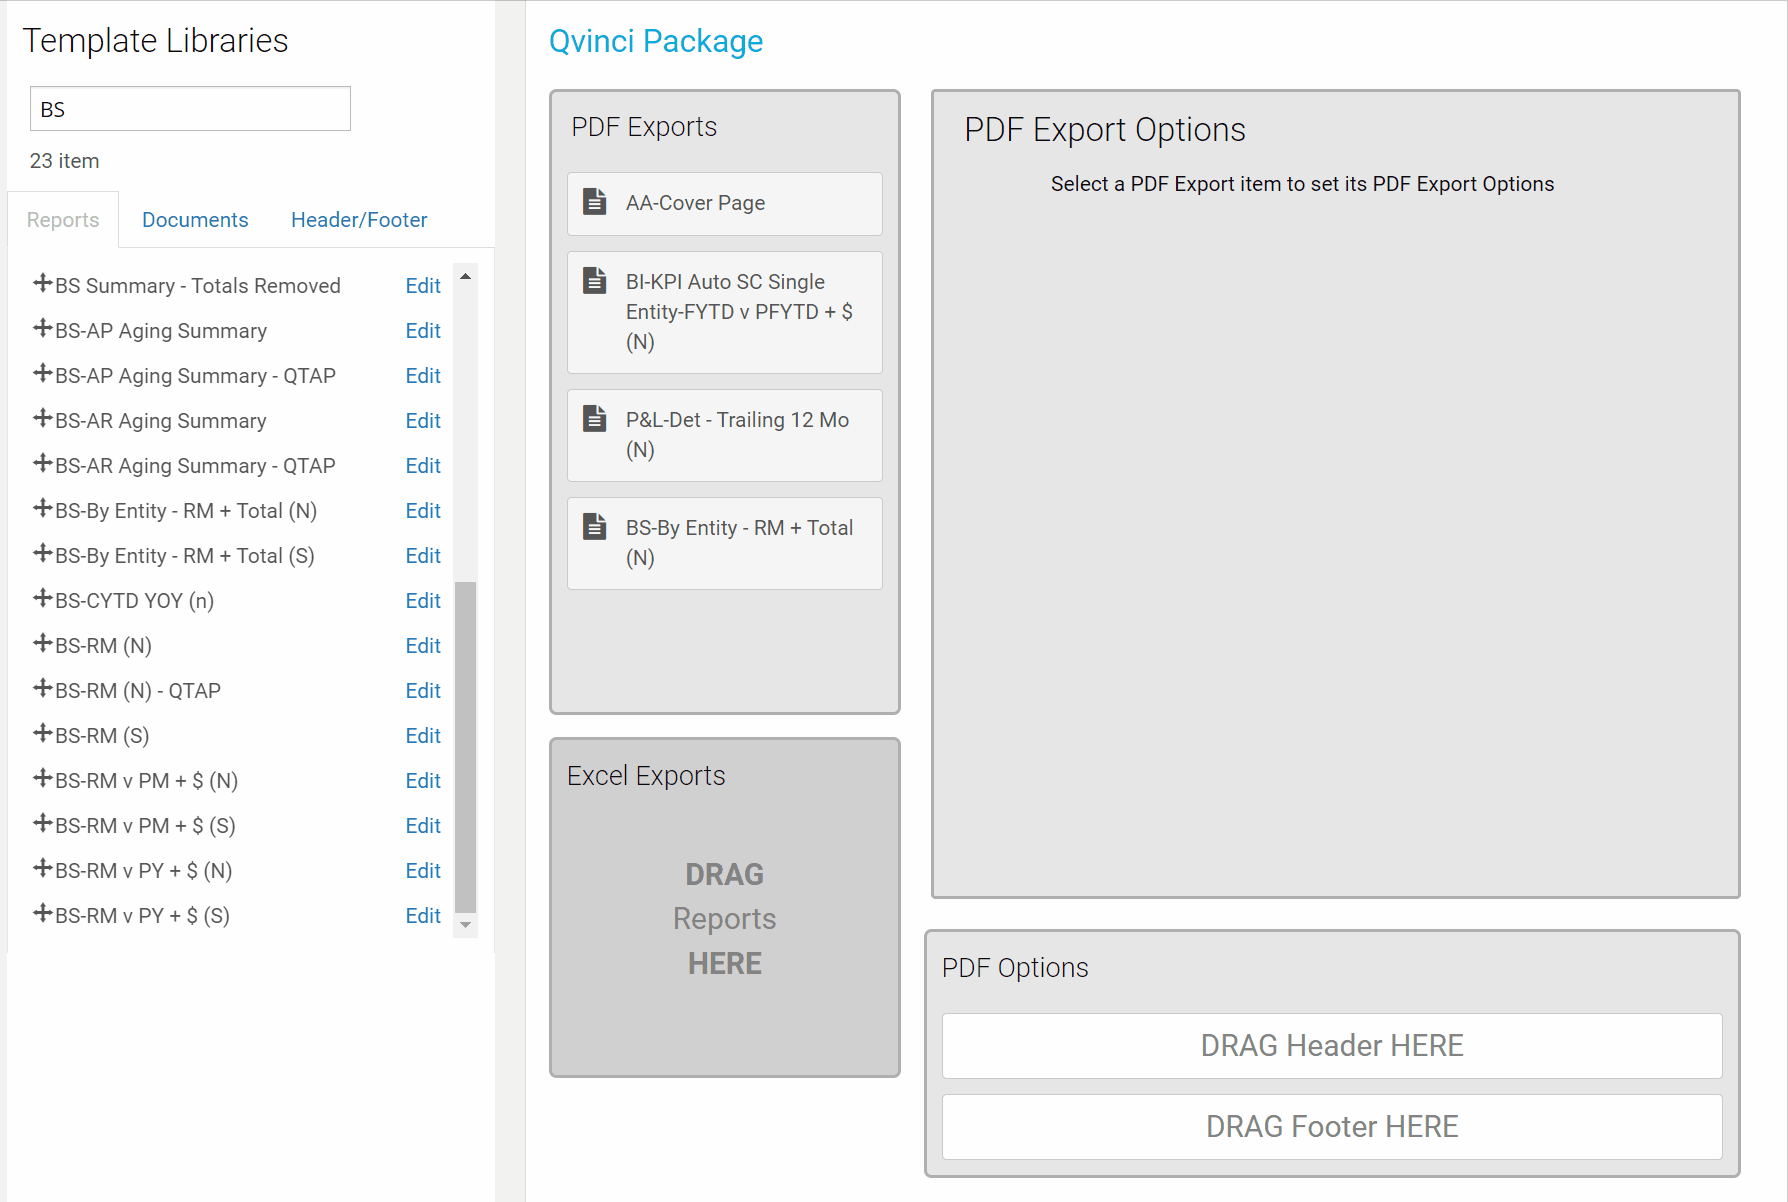This screenshot has width=1788, height=1202.
Task: Click the move icon for BS-RM (N) - QTAP
Action: [x=42, y=688]
